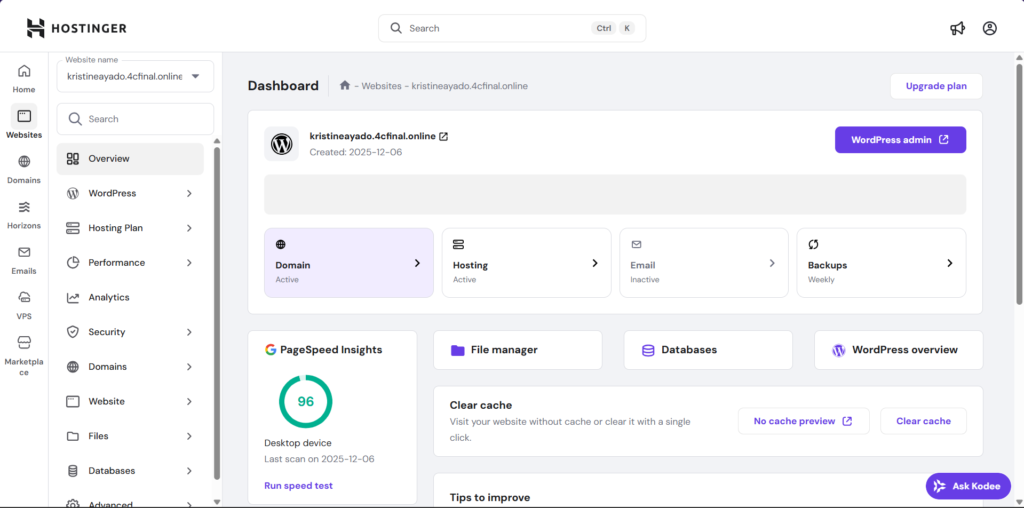Click the PageSpeed score circle showing 96
The image size is (1024, 508).
coord(305,402)
